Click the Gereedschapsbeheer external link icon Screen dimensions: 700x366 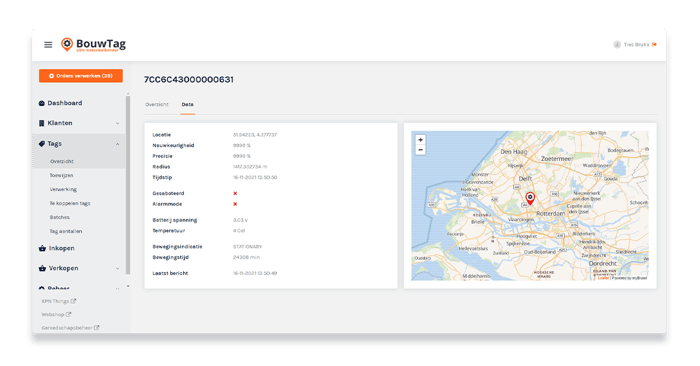point(96,328)
